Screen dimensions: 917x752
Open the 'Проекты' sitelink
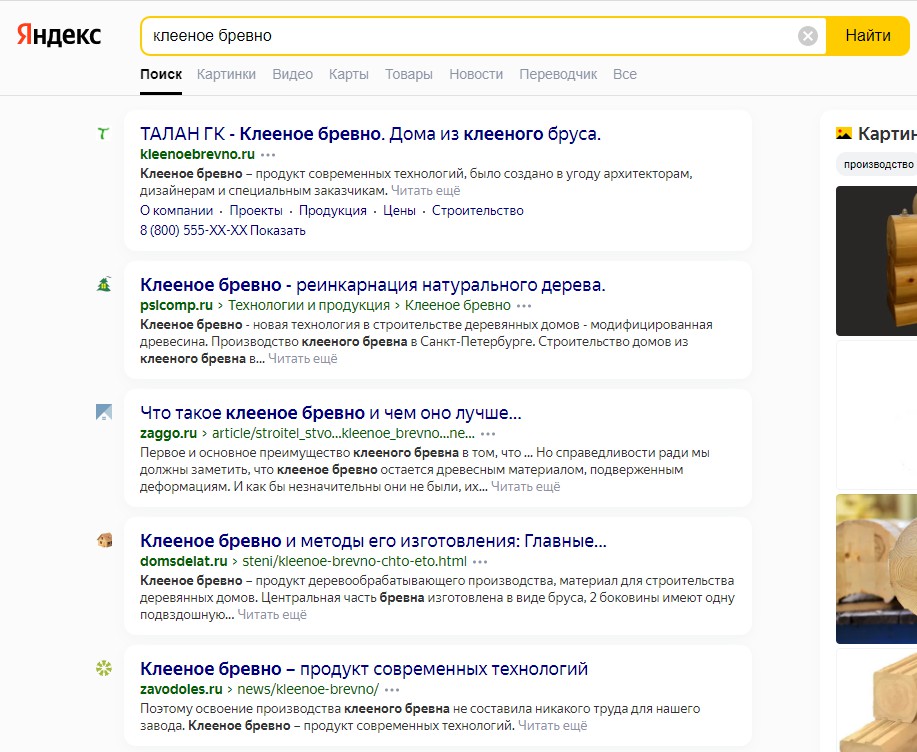pos(256,211)
